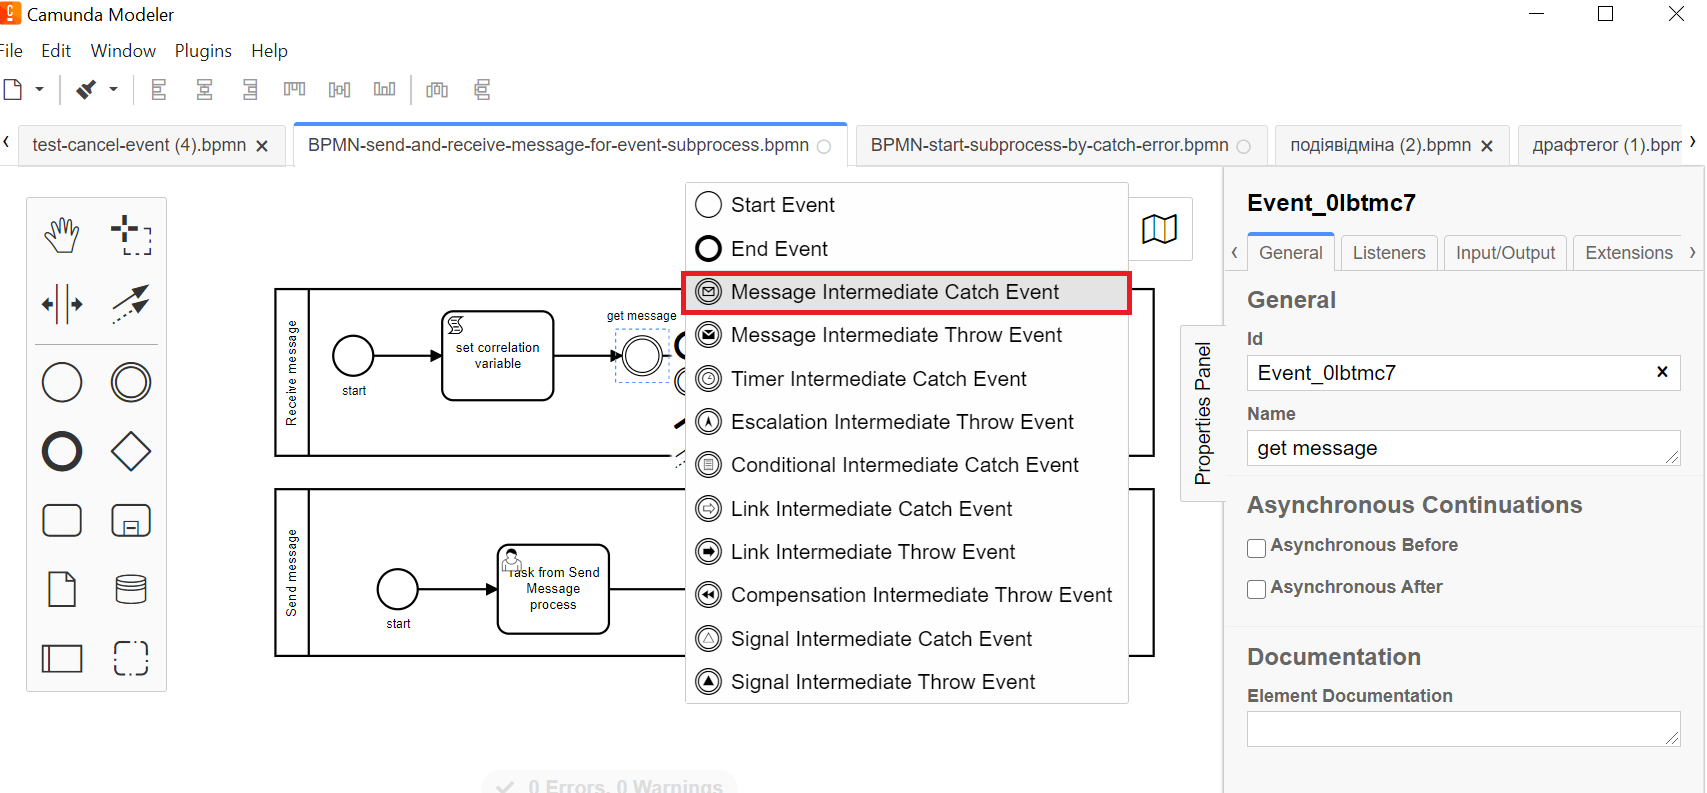Screen dimensions: 1707x793
Task: Choose End Event in replace menu
Action: pos(907,249)
